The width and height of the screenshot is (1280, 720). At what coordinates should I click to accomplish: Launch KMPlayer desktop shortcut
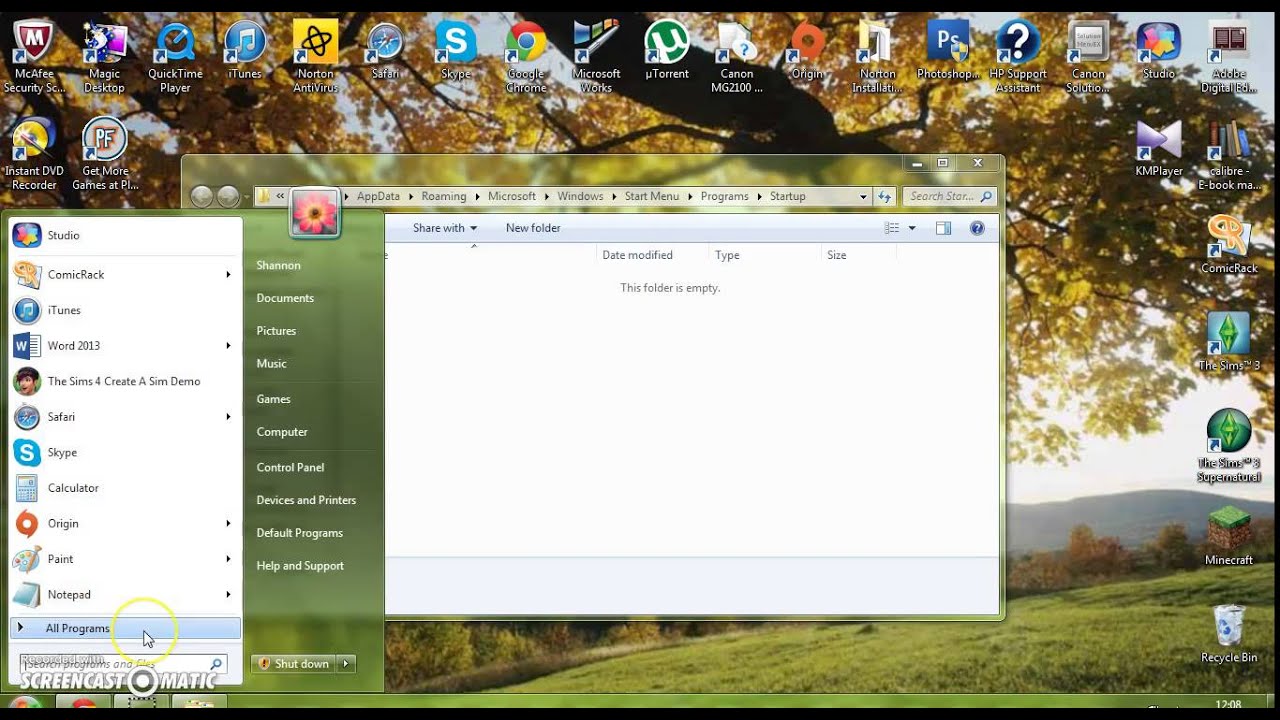[x=1159, y=148]
